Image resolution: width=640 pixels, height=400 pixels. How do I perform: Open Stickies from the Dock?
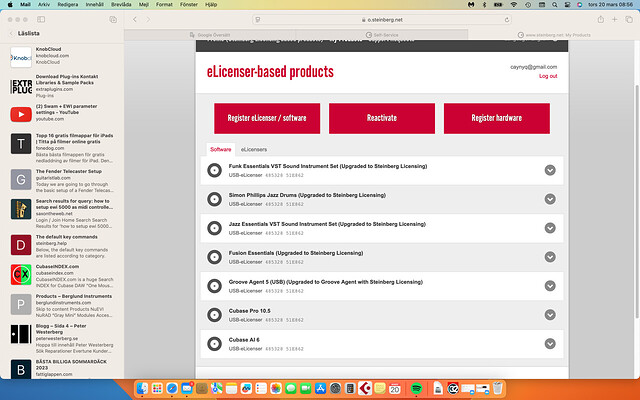tap(380, 388)
